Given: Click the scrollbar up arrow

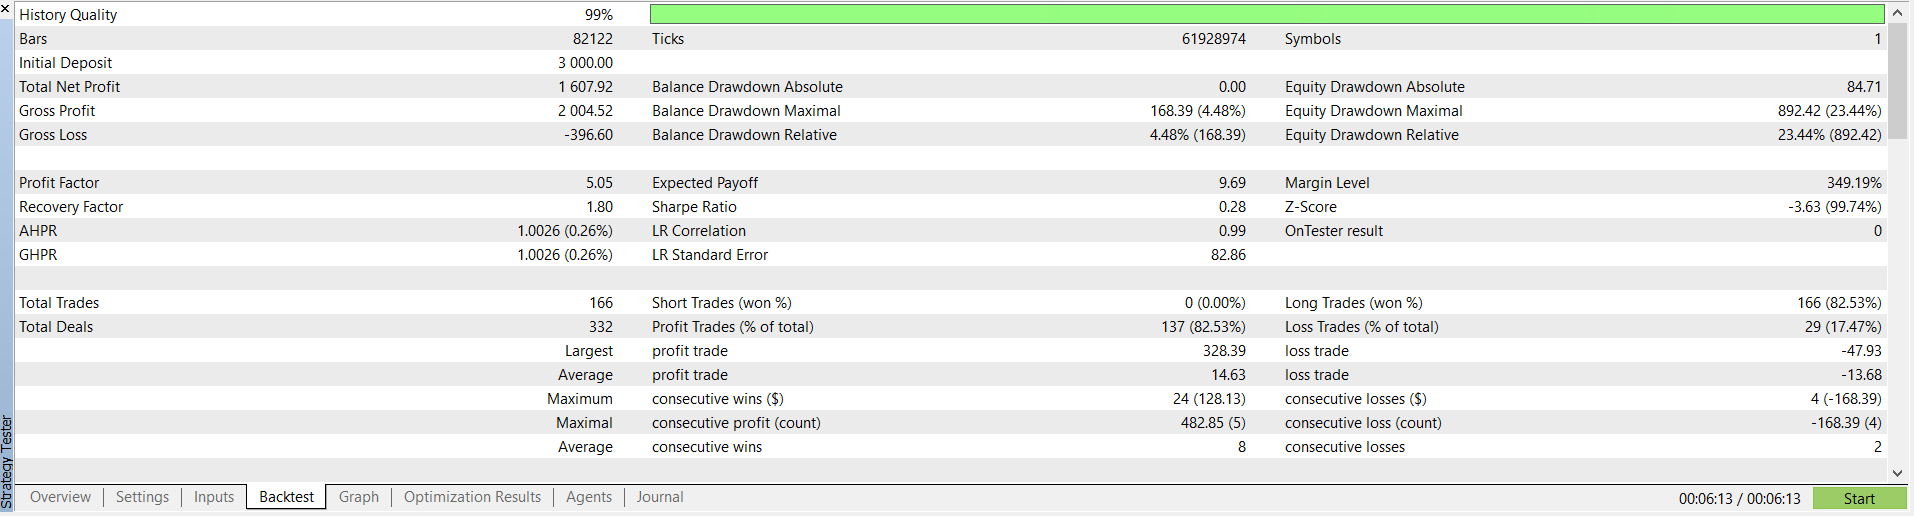Looking at the screenshot, I should click(1897, 14).
